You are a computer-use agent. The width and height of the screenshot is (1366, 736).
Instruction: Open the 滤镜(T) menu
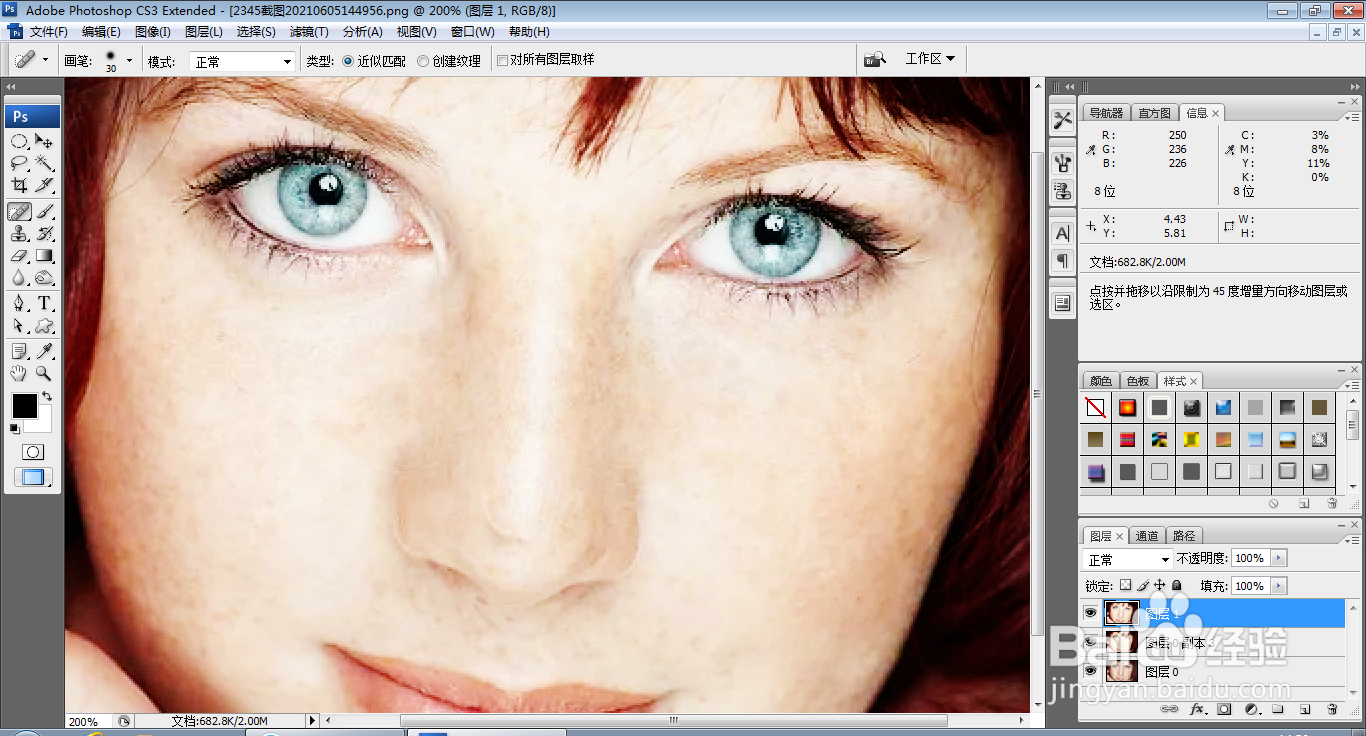[309, 32]
